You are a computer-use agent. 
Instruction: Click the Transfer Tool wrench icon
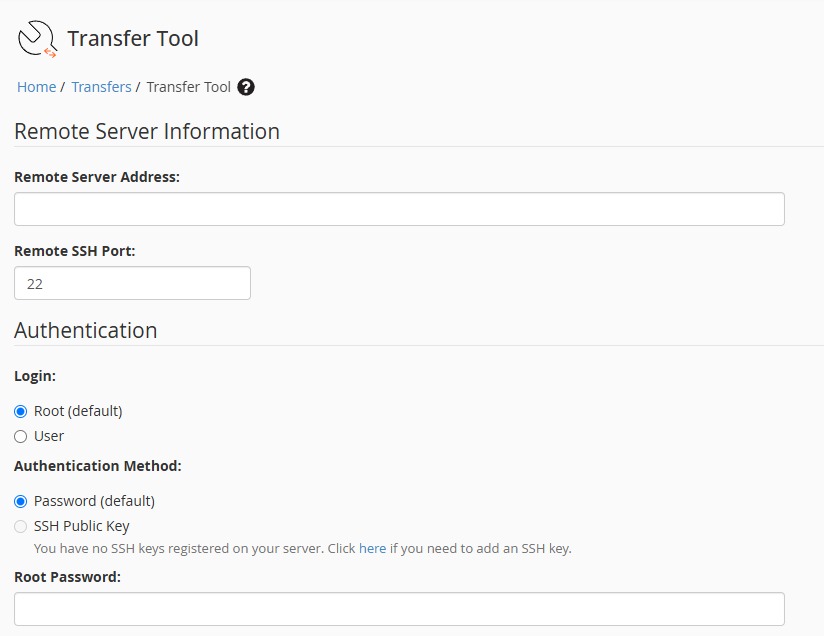pyautogui.click(x=37, y=39)
